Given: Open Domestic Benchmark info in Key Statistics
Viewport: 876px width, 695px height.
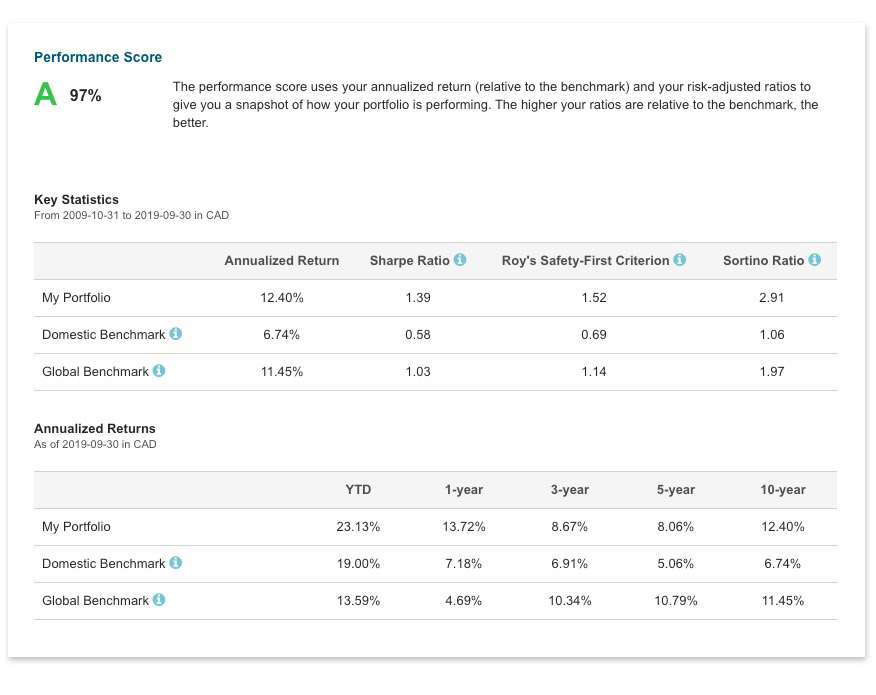Looking at the screenshot, I should 175,334.
